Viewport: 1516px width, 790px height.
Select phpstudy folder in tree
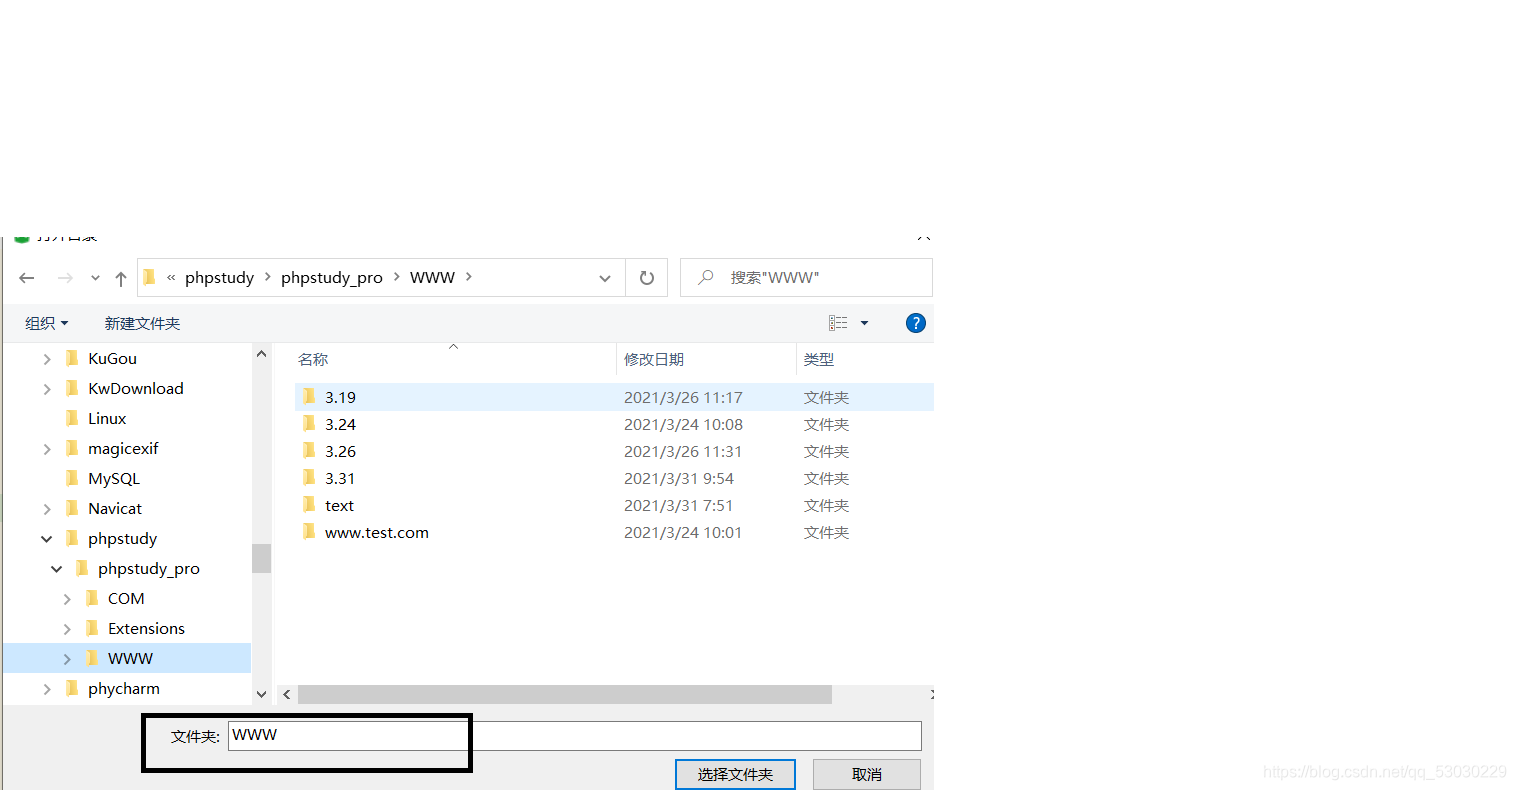coord(122,538)
